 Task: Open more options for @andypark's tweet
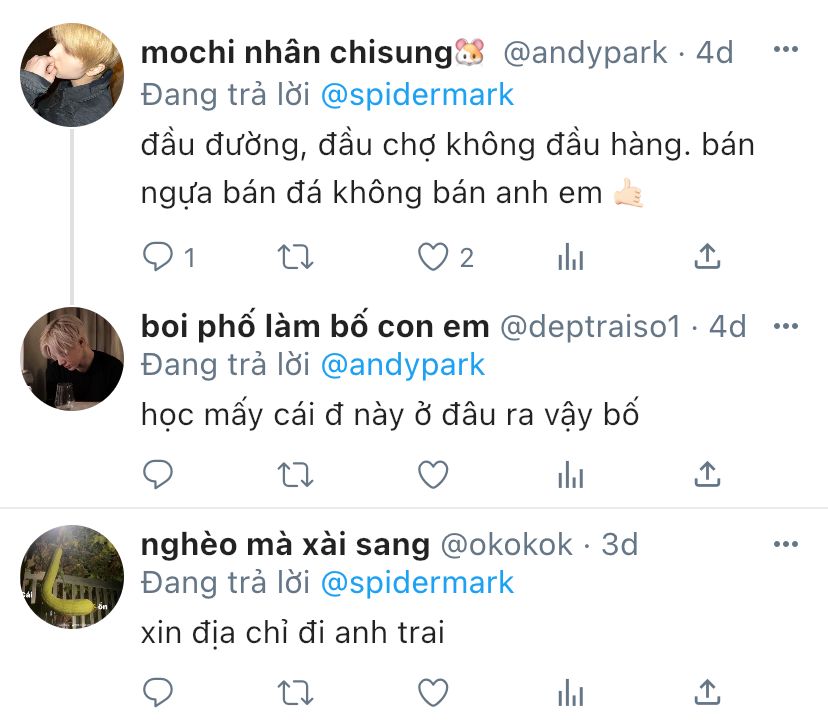(785, 50)
